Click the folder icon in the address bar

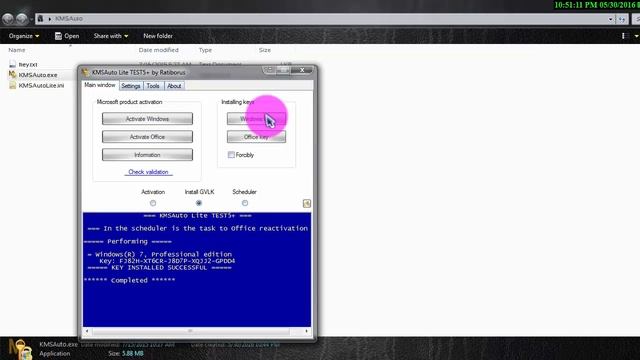point(40,18)
